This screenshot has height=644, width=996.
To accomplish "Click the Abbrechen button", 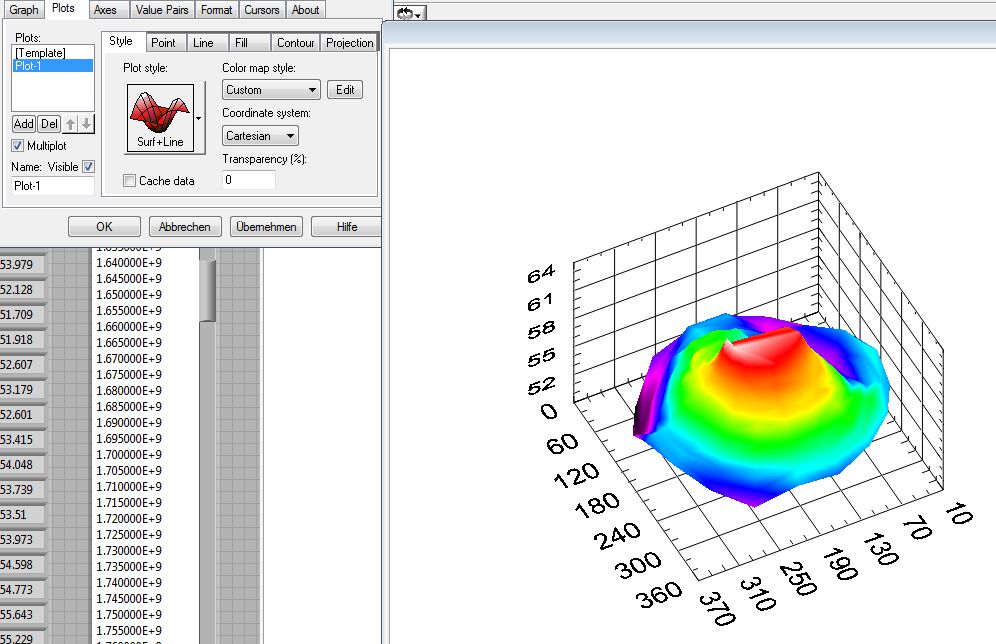I will [x=185, y=227].
